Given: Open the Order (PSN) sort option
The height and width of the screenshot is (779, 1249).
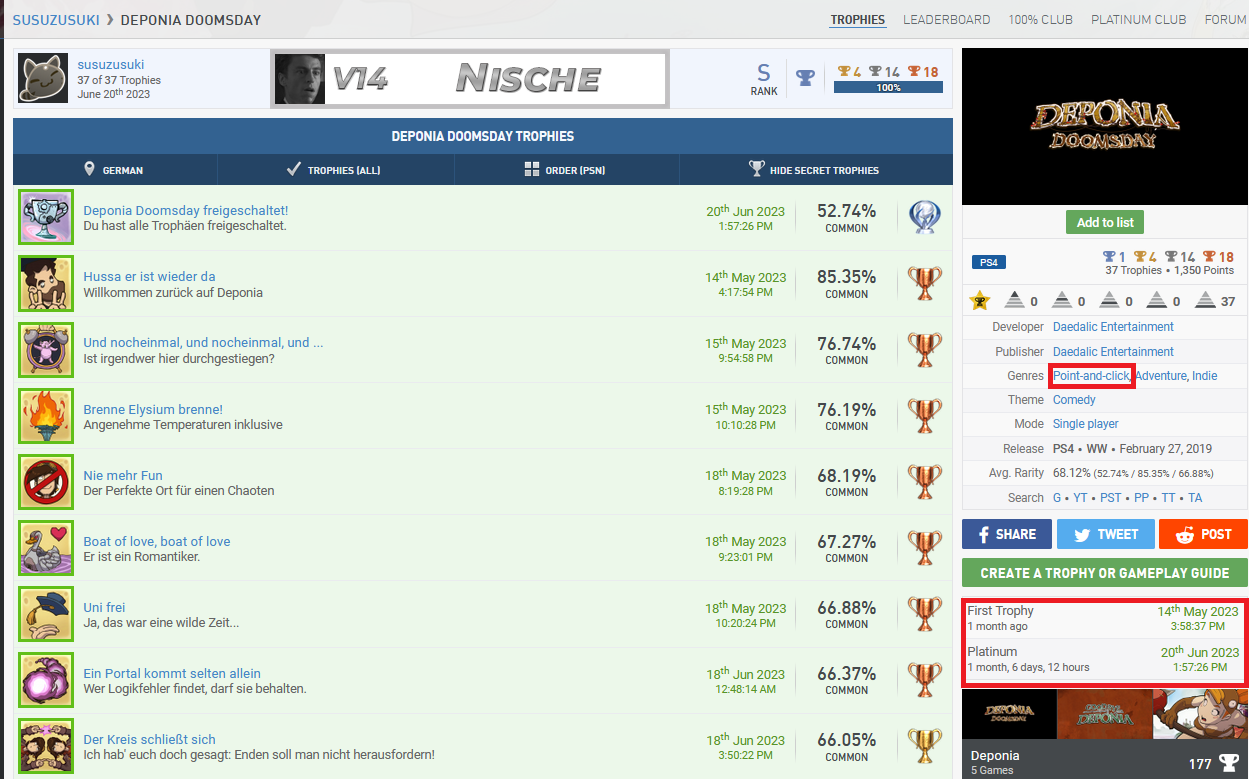Looking at the screenshot, I should [x=567, y=170].
